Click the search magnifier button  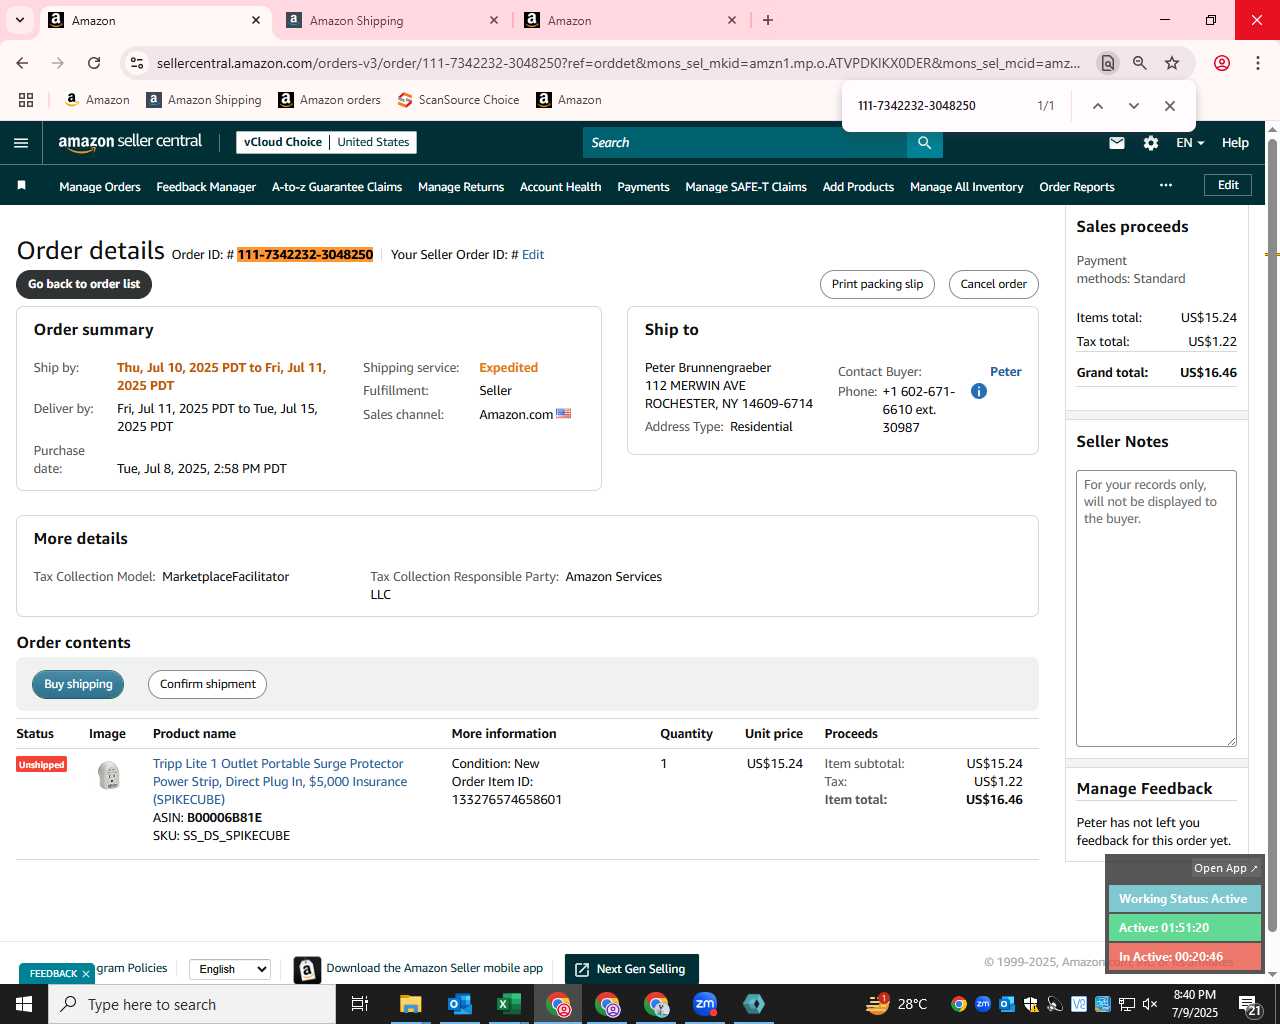click(x=925, y=143)
